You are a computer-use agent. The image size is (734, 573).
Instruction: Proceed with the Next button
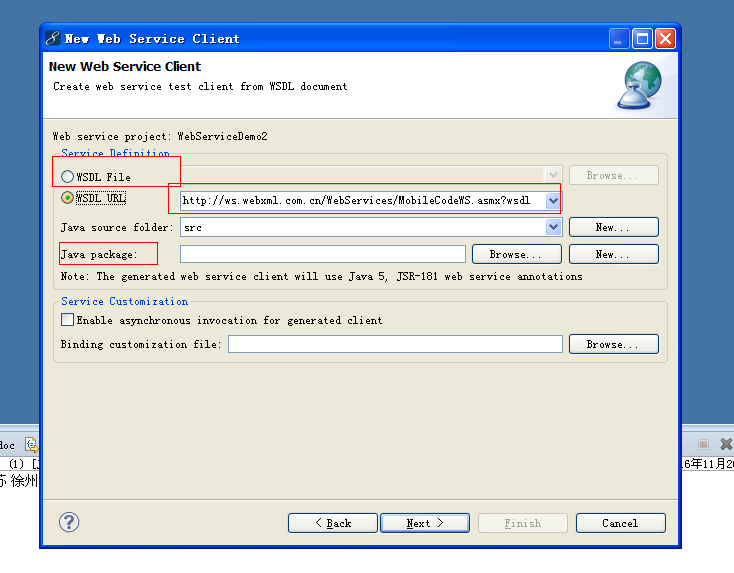point(425,523)
